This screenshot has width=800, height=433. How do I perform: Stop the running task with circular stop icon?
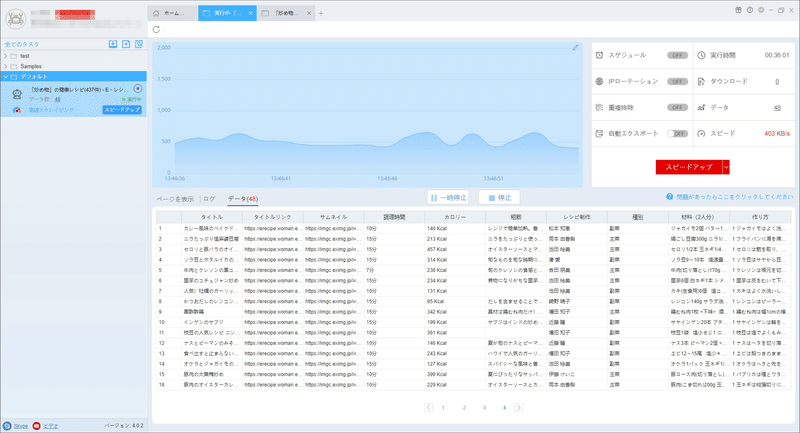click(x=138, y=89)
